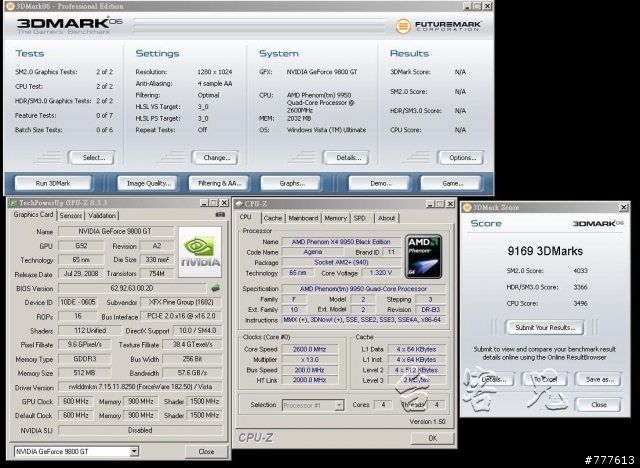Click the GPU-Z Name field NVIDIA GeForce 9800 GT
The height and width of the screenshot is (468, 640).
click(116, 231)
